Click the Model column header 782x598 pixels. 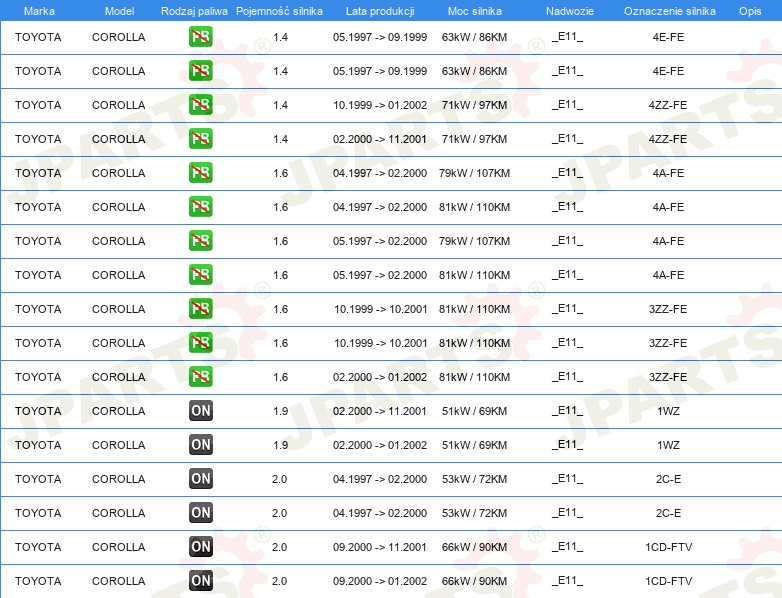click(x=119, y=11)
